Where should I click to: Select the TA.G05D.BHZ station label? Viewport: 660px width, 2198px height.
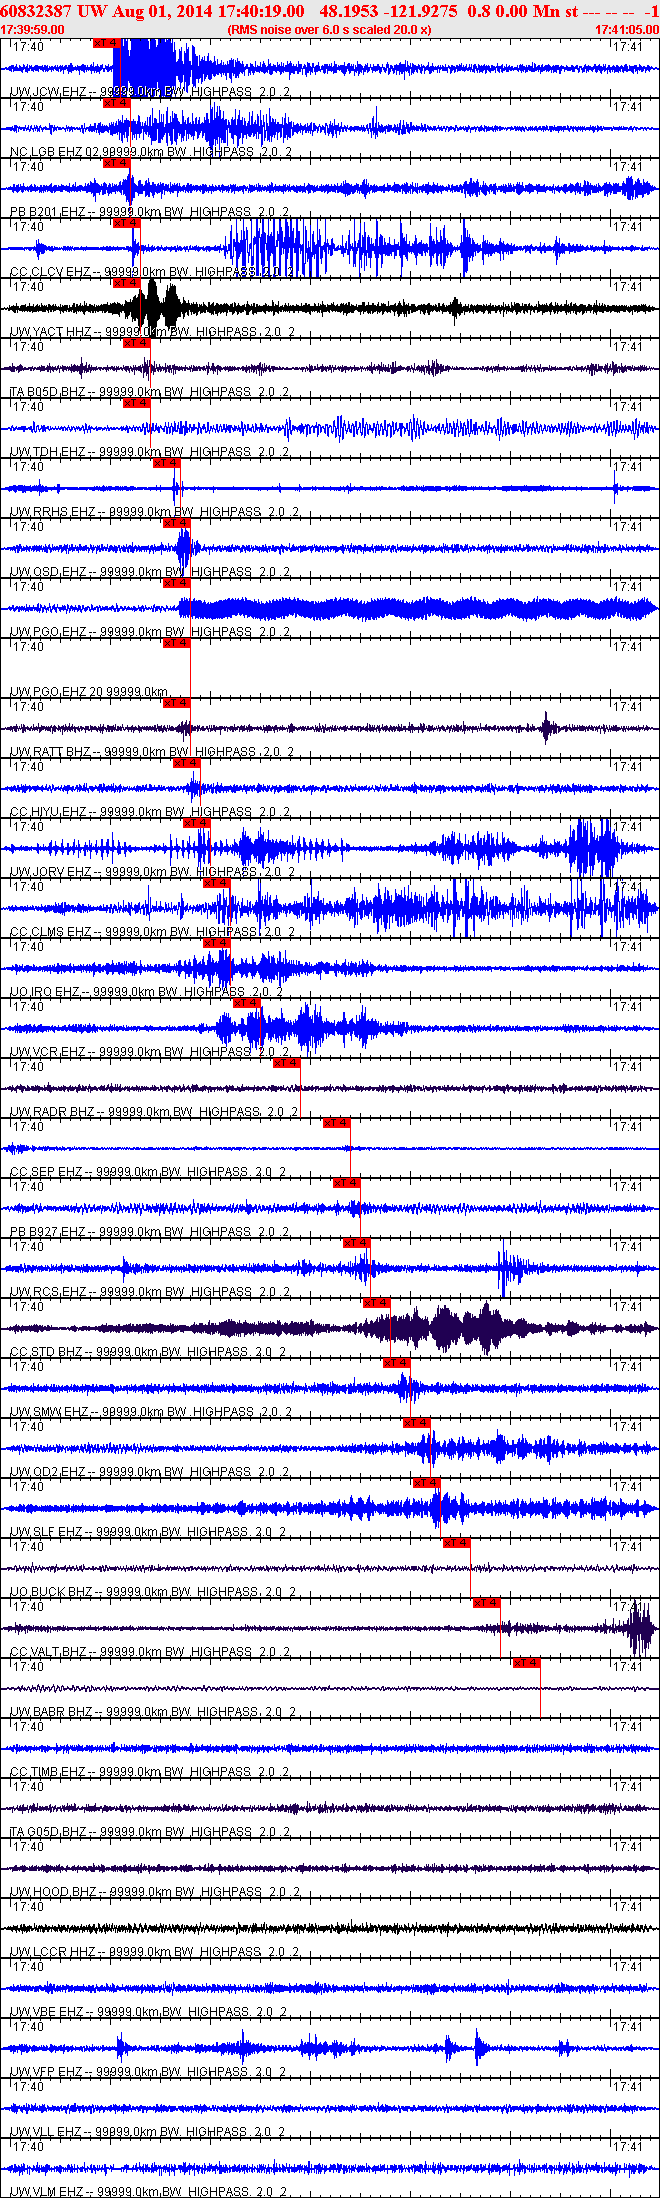(x=150, y=1832)
